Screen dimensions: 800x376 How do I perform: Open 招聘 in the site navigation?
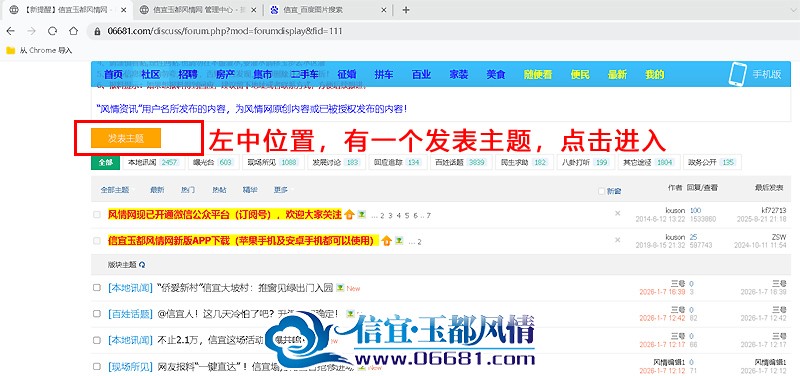188,74
